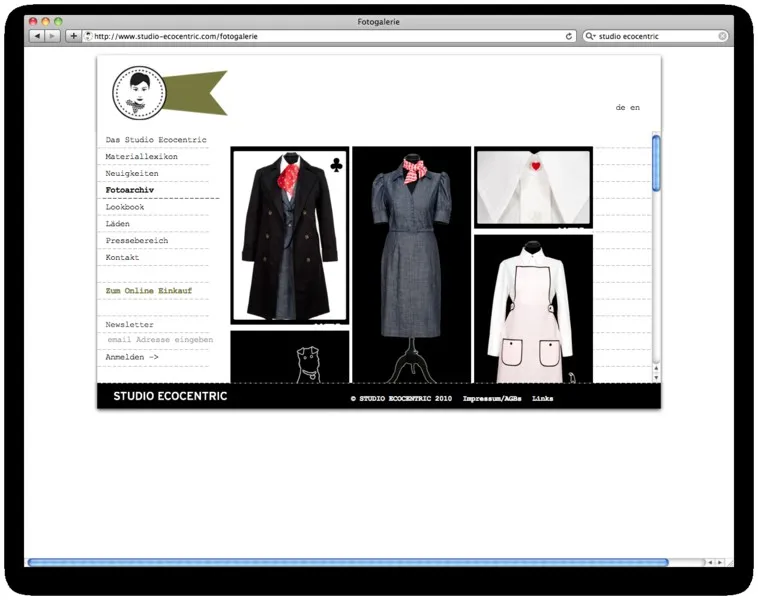Add bookmark with the plus button
Image resolution: width=758 pixels, height=600 pixels.
tap(73, 36)
